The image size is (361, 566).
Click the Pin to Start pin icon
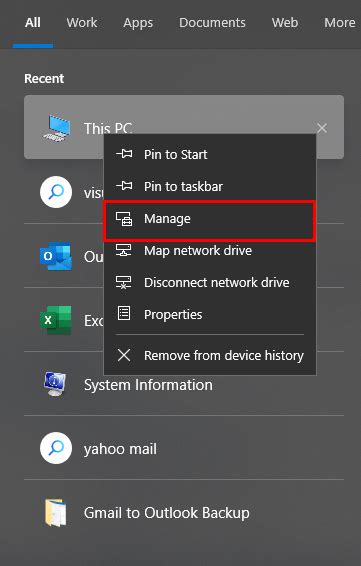point(124,154)
